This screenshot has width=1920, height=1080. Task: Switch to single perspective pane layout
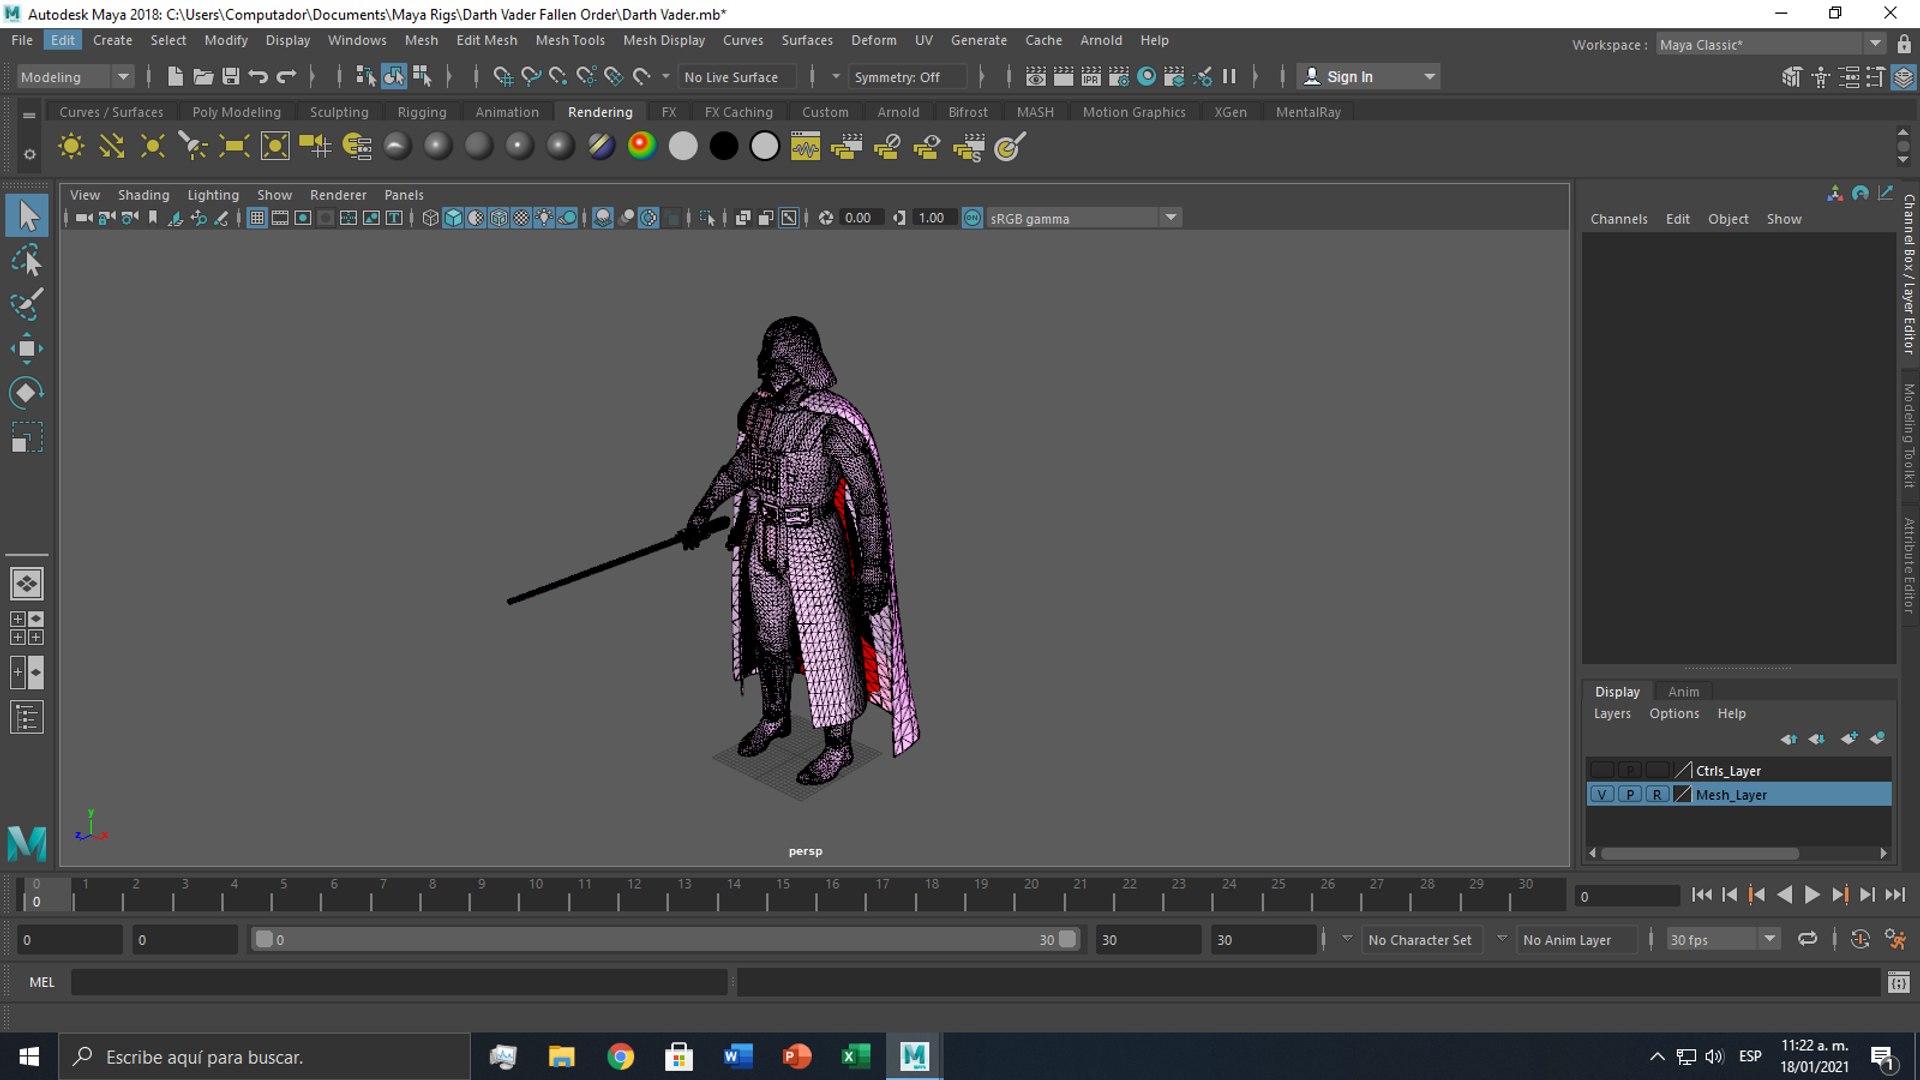coord(27,583)
